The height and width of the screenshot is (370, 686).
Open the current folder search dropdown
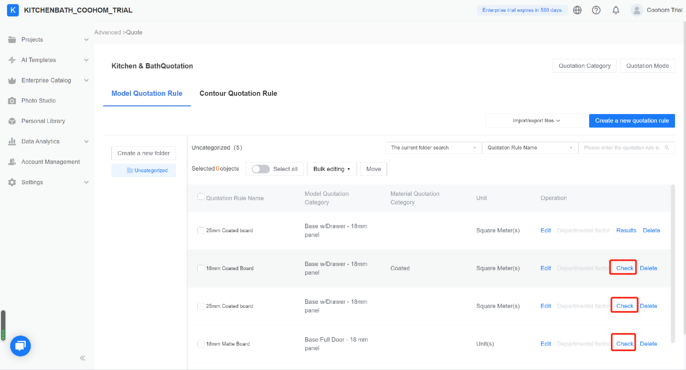[433, 148]
